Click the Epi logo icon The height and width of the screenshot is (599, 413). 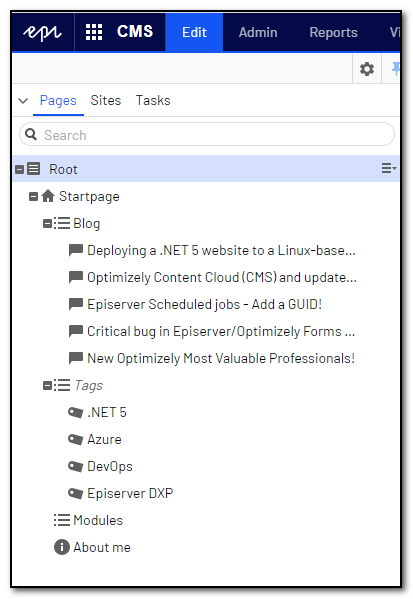point(42,32)
